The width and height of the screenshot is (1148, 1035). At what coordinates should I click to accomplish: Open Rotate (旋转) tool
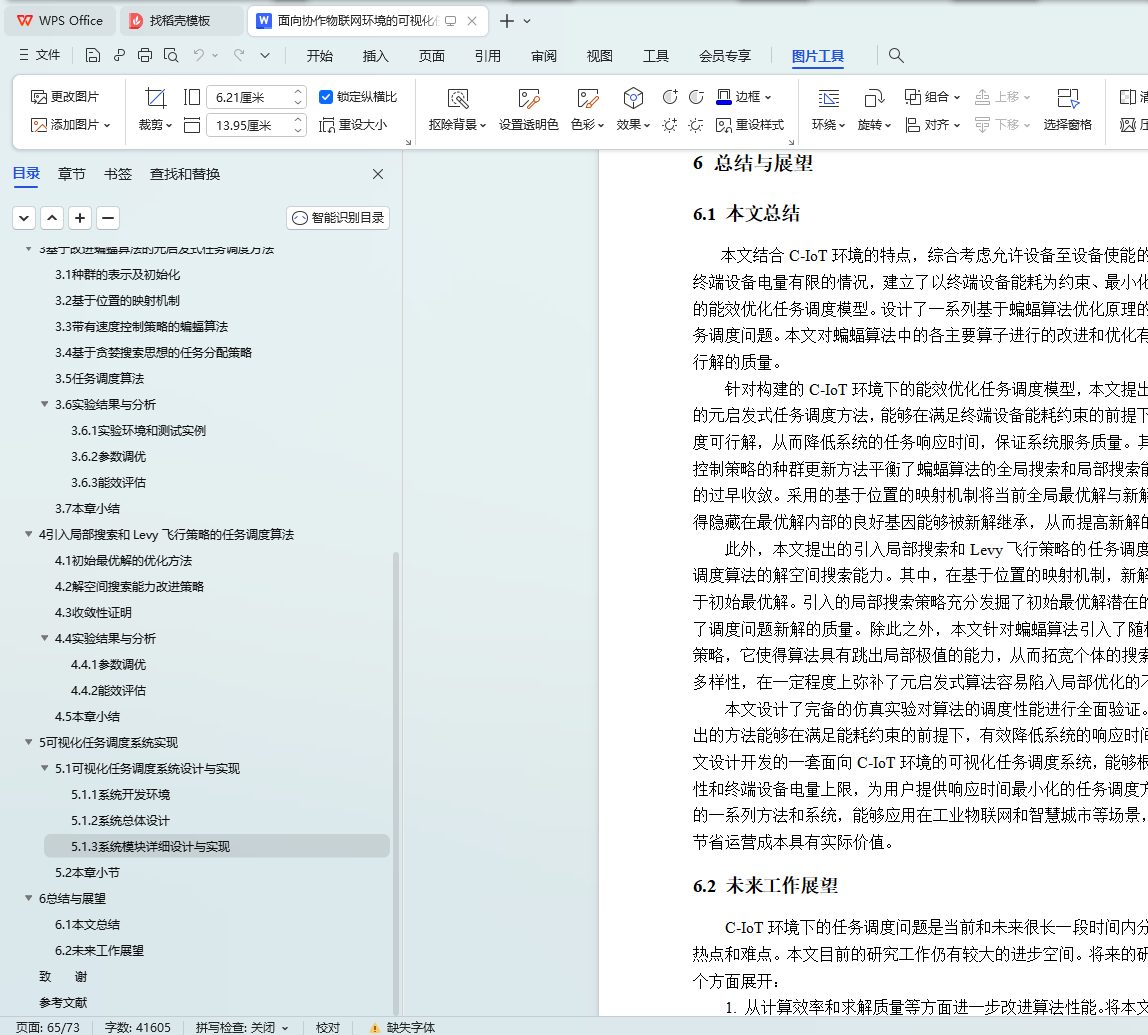[x=874, y=110]
